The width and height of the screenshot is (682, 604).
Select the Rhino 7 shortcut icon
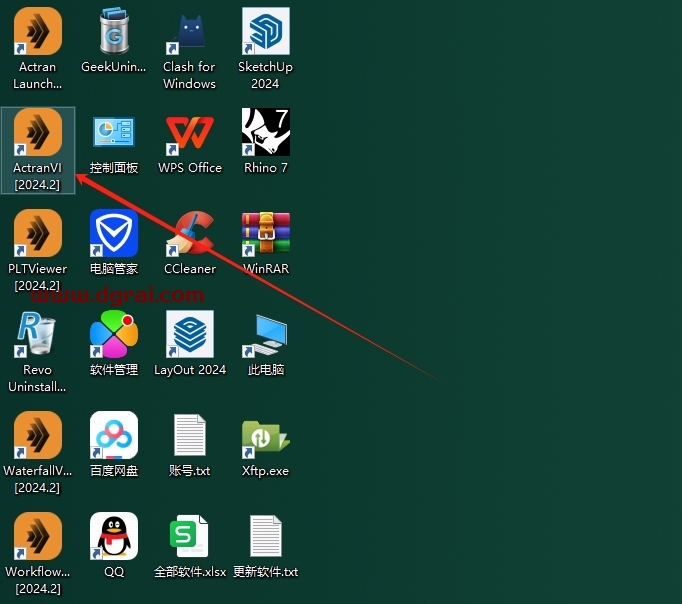click(266, 132)
